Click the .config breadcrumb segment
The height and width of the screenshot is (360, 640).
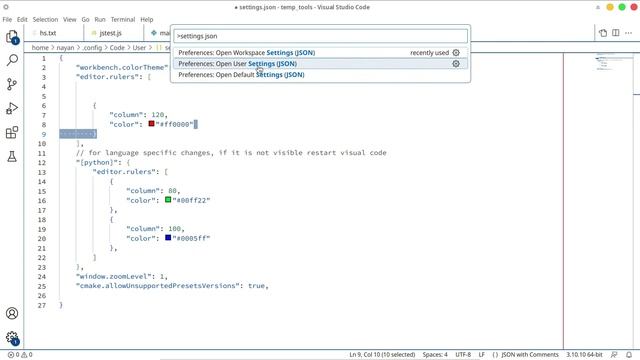click(92, 48)
